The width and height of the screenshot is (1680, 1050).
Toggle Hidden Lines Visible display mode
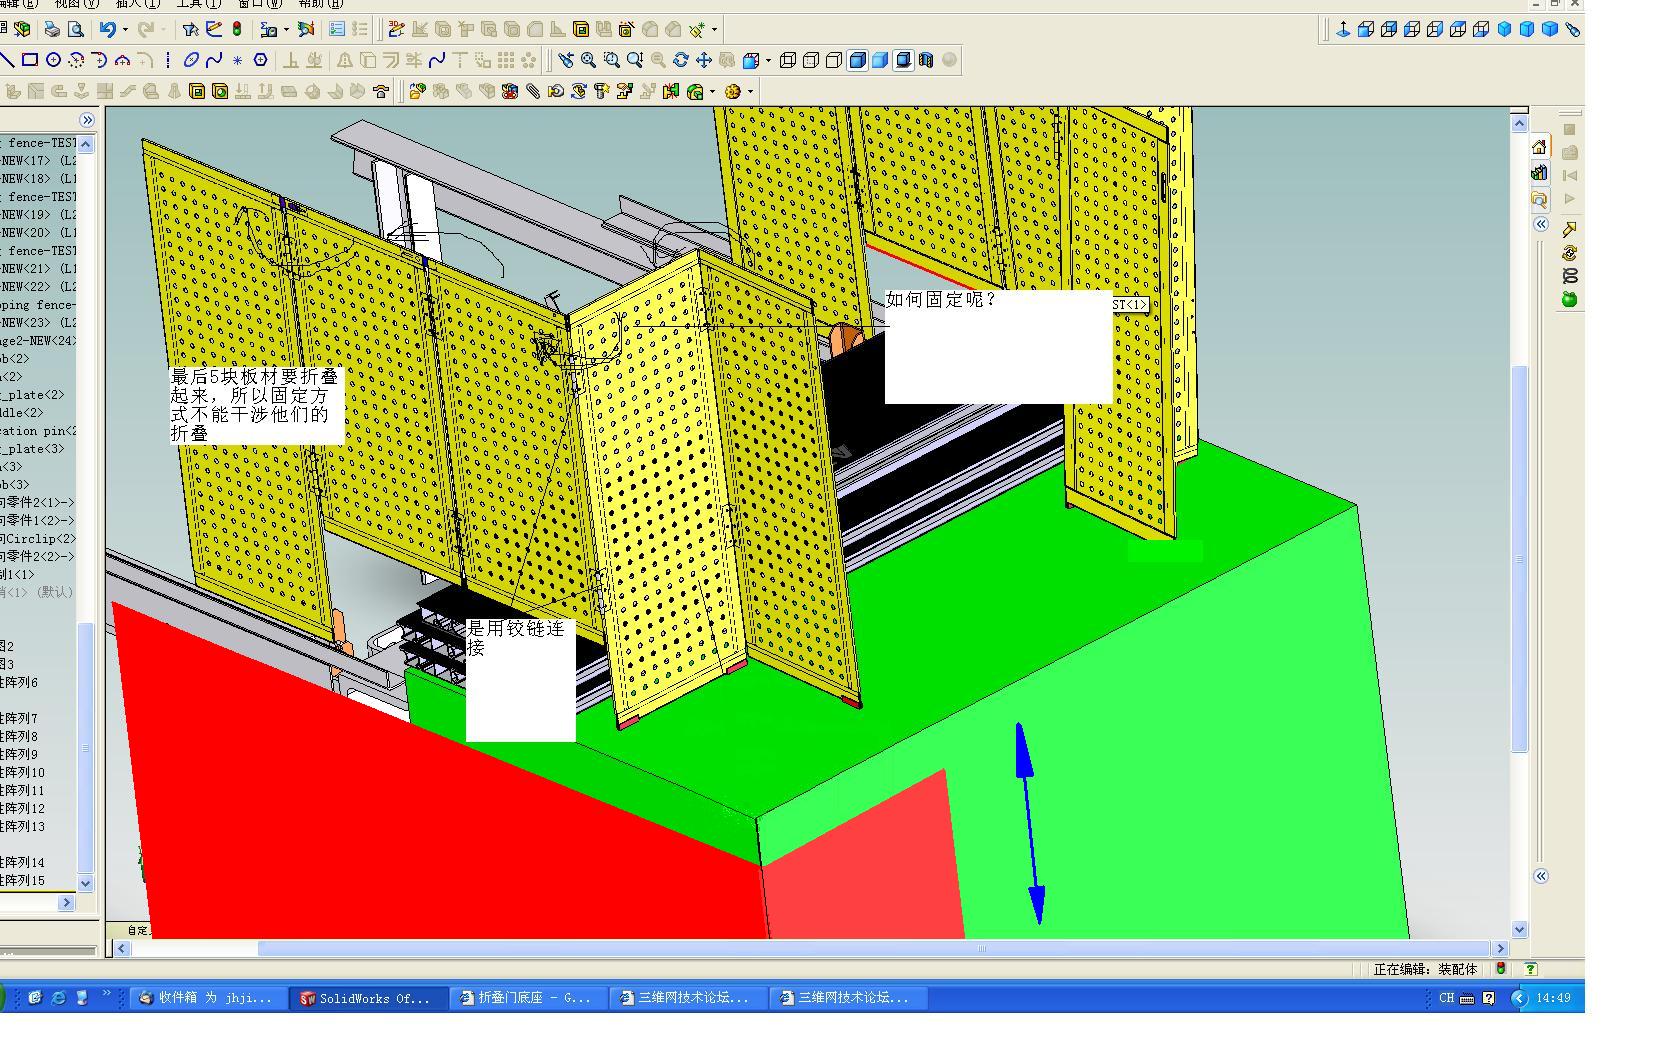pyautogui.click(x=811, y=60)
